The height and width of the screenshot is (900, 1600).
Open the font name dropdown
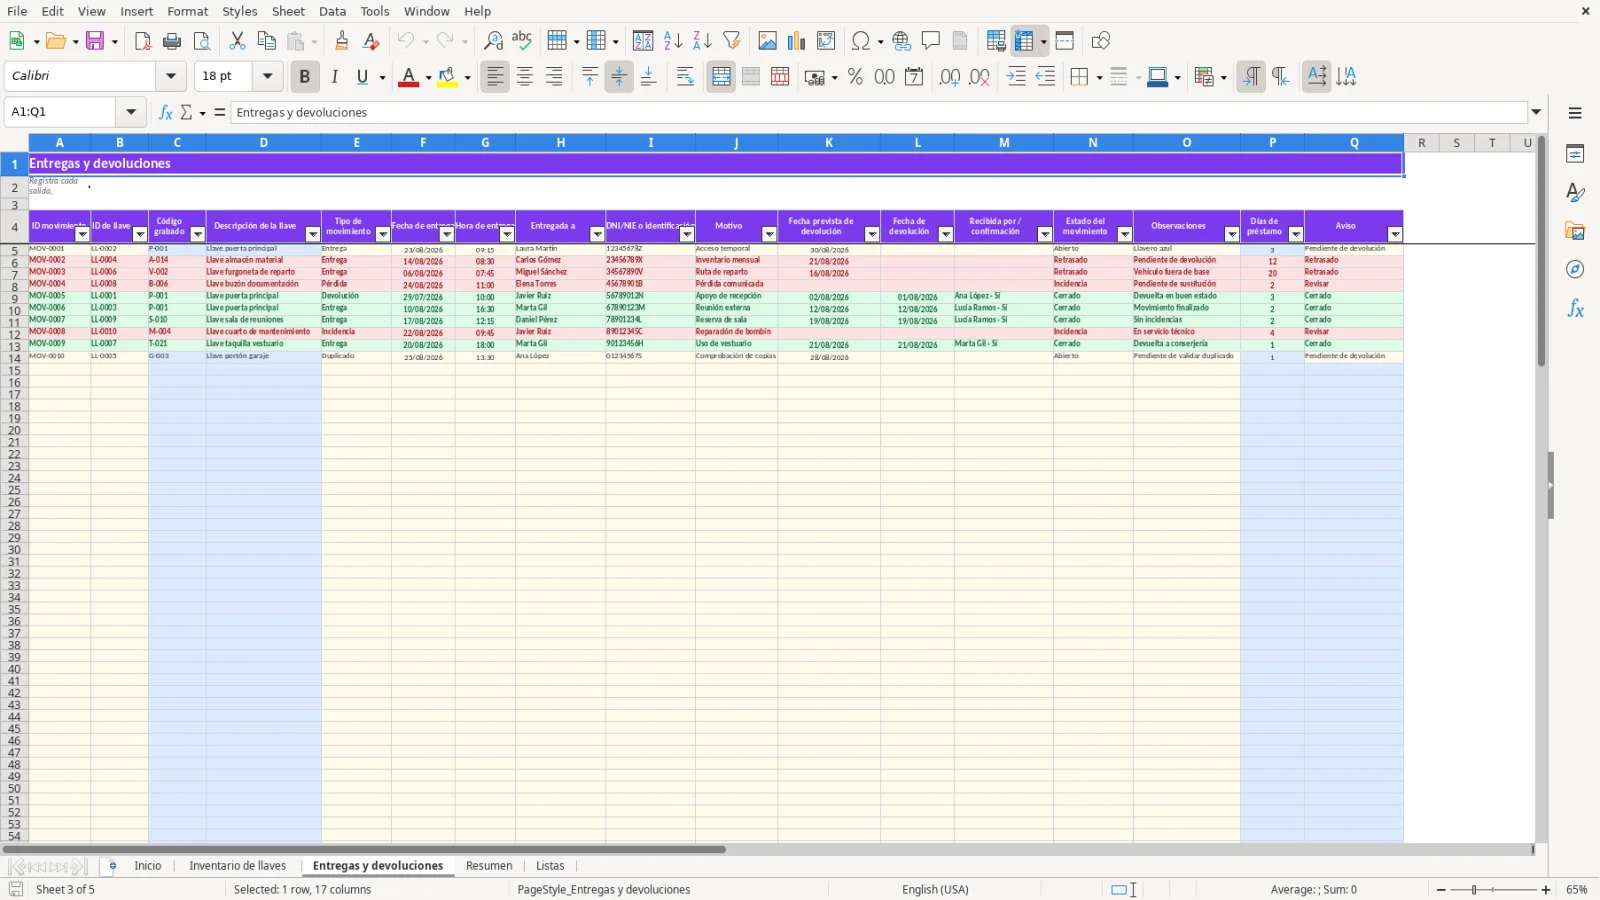click(171, 76)
